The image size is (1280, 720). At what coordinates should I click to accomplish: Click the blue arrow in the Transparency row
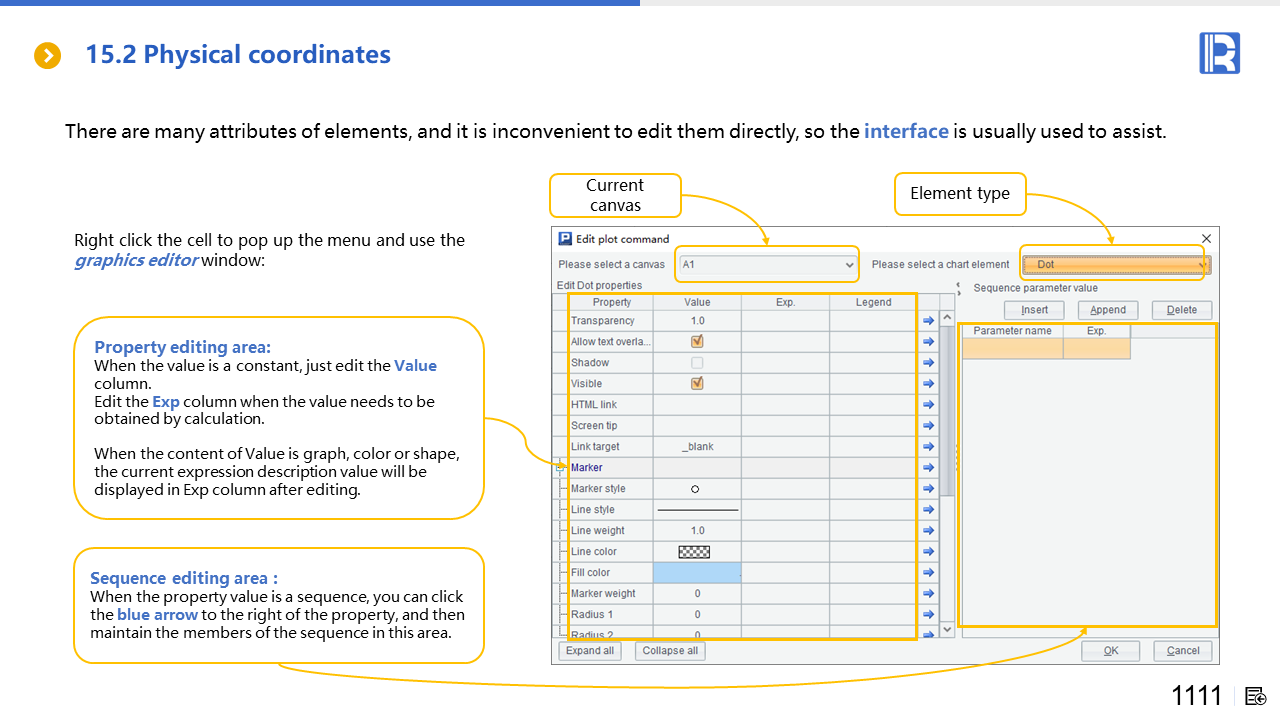tap(928, 321)
